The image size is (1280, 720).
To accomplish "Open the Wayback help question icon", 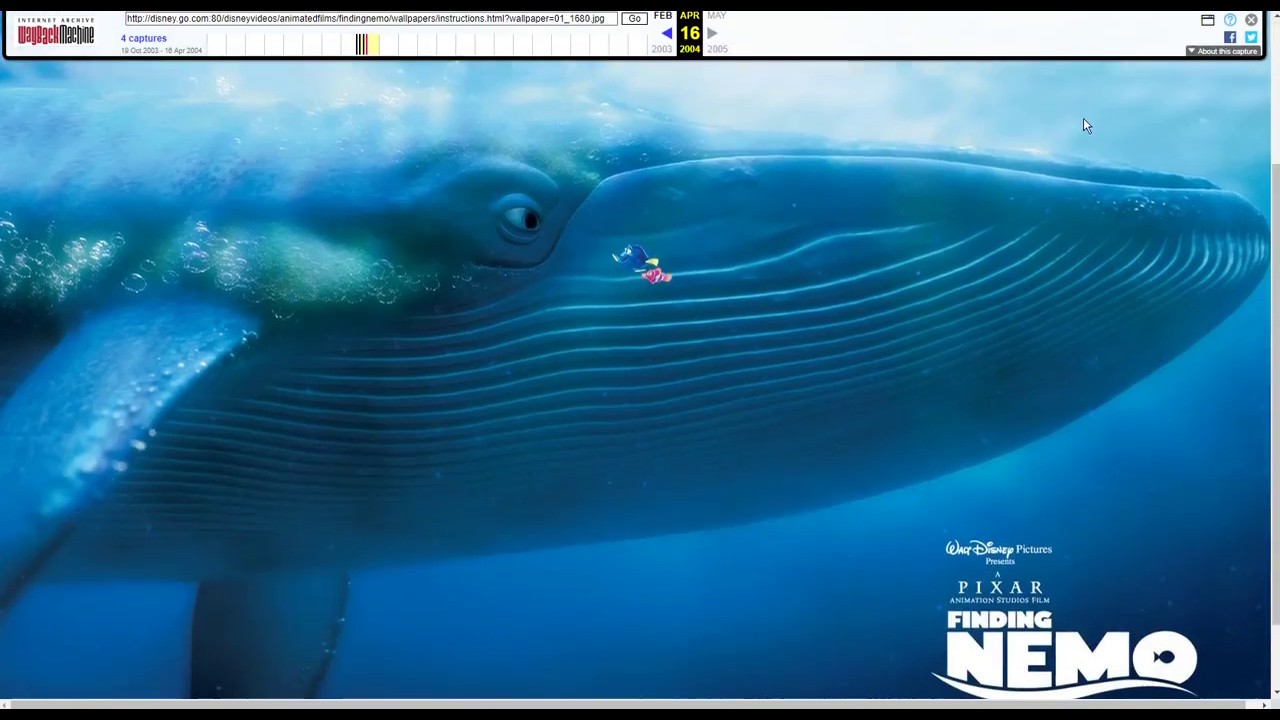I will (1230, 20).
